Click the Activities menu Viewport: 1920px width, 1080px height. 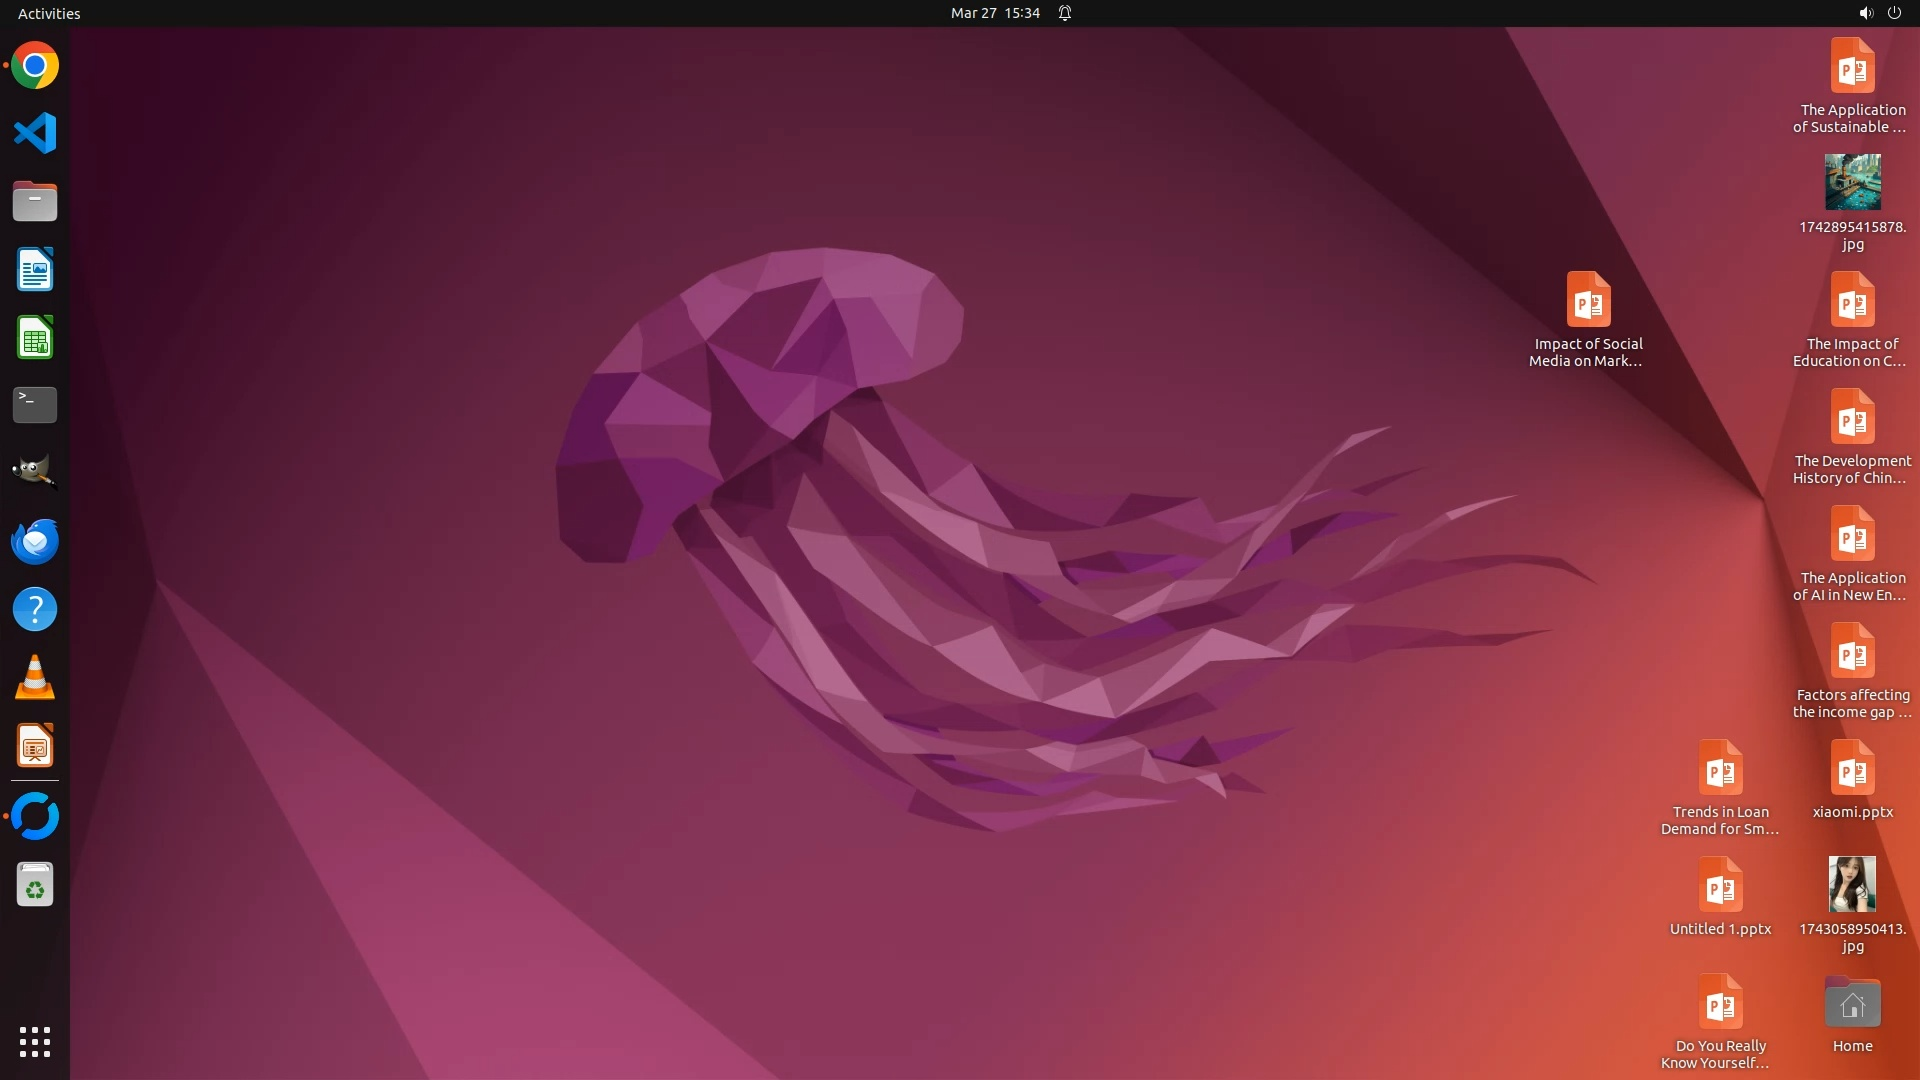click(49, 13)
